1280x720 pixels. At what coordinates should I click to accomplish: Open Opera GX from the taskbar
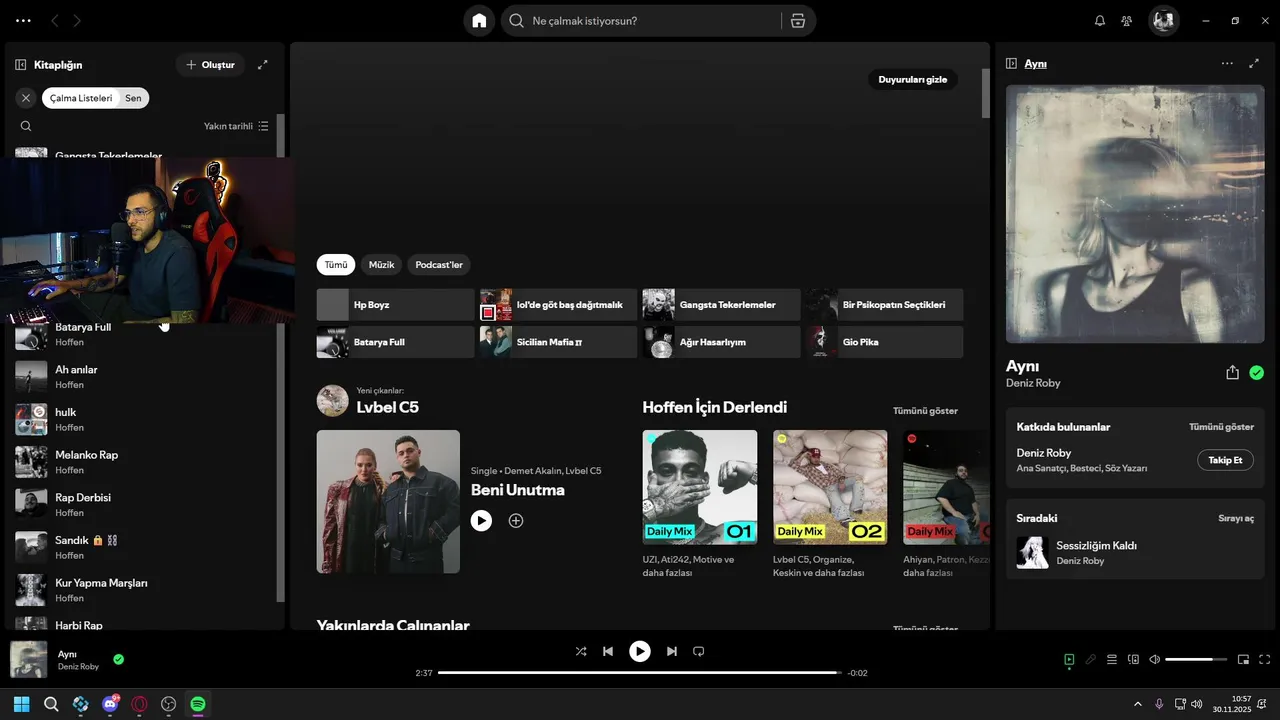[x=140, y=704]
